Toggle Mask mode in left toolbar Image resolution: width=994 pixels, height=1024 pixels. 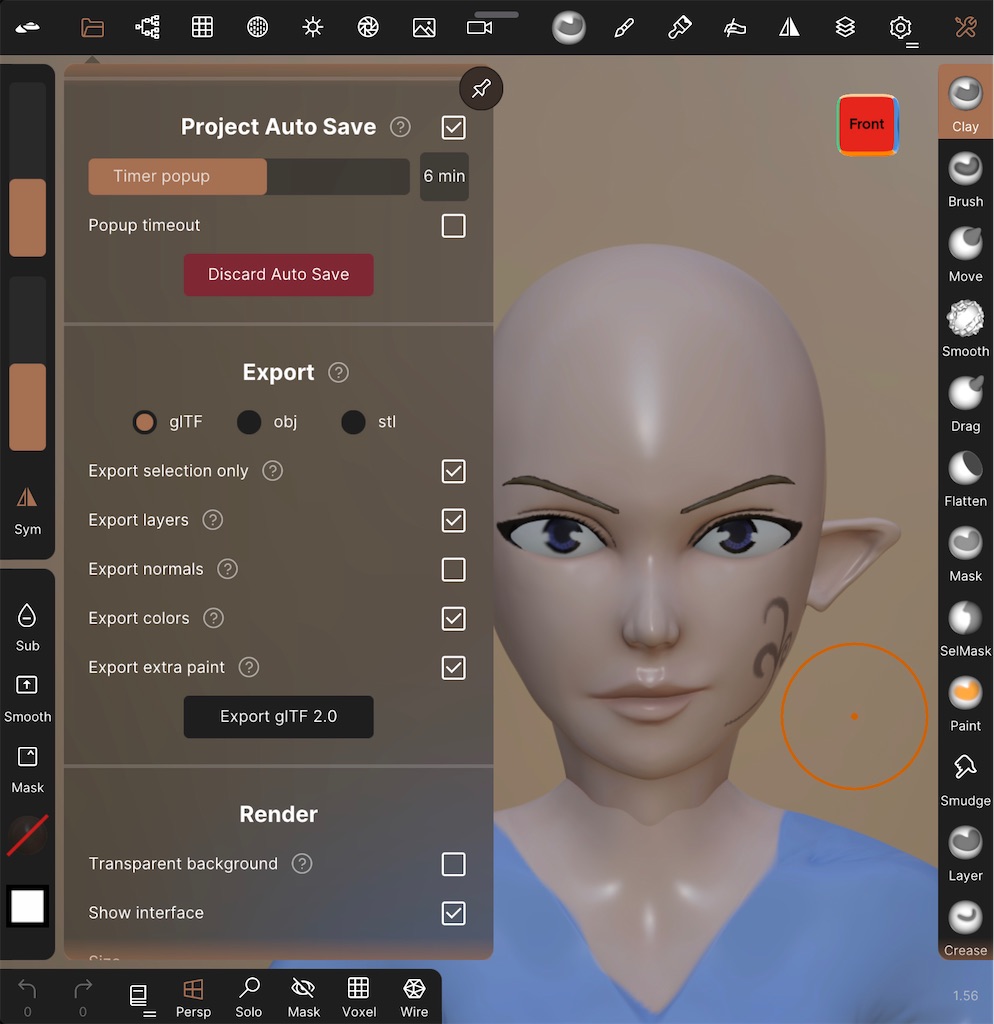coord(27,770)
